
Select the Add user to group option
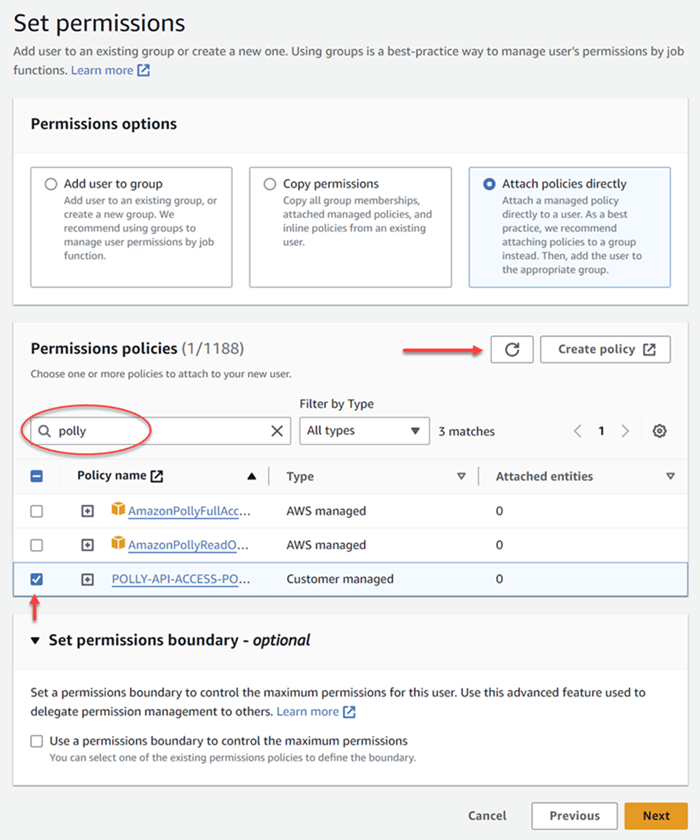click(x=51, y=184)
